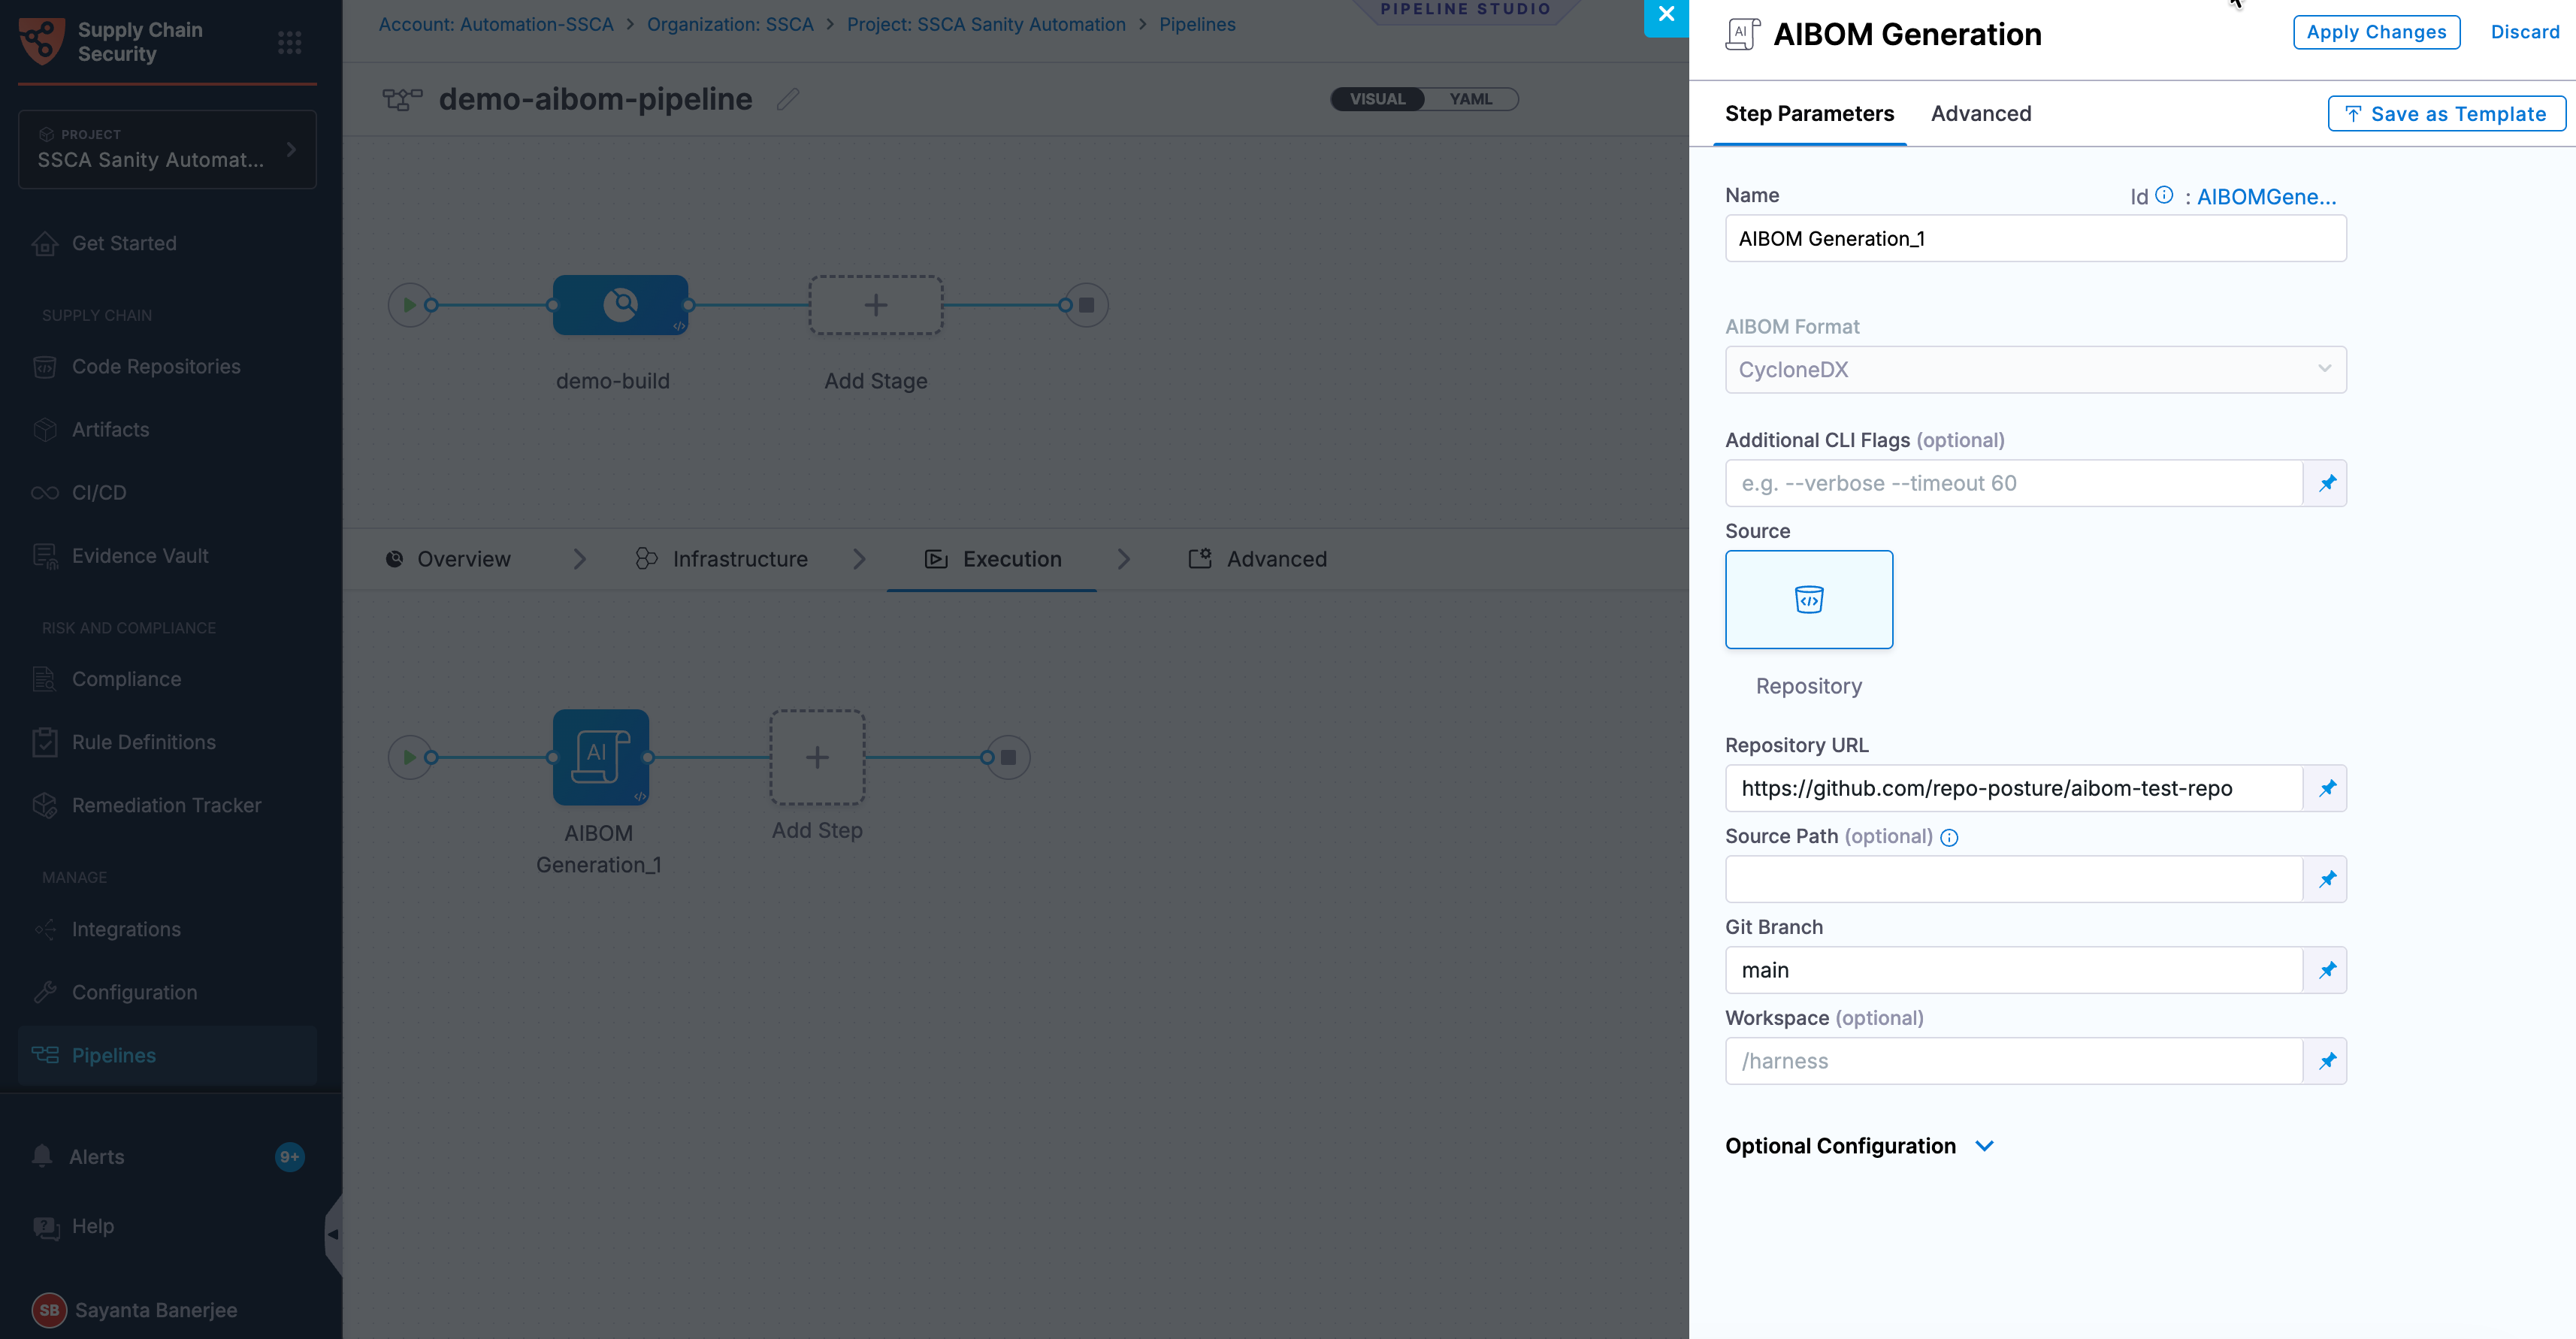Open the Step Parameters tab
Image resolution: width=2576 pixels, height=1339 pixels.
1809,114
